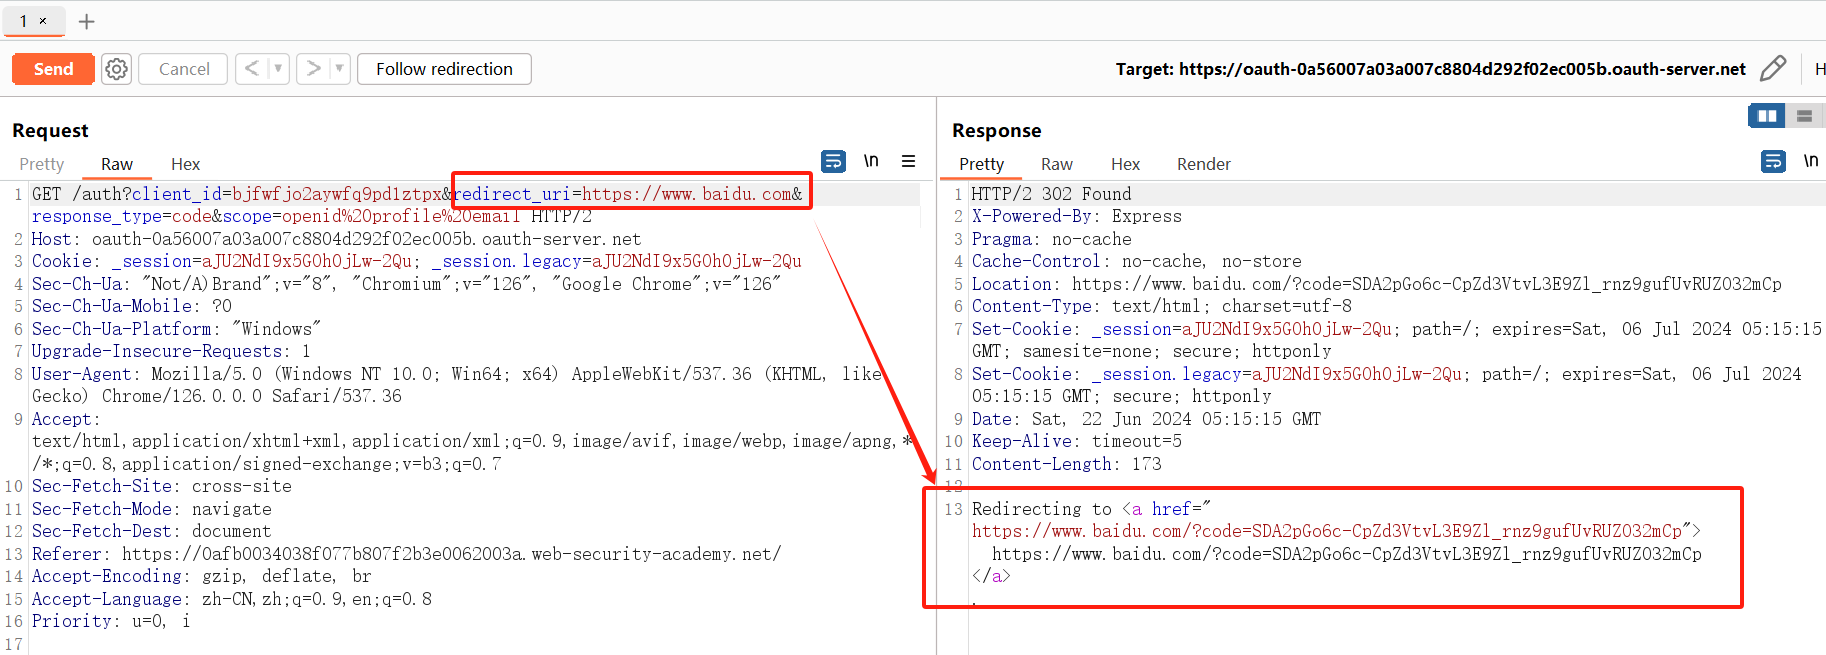Click Sec-Ch-Ua-Platform "Windows" header
The image size is (1826, 655).
point(176,329)
